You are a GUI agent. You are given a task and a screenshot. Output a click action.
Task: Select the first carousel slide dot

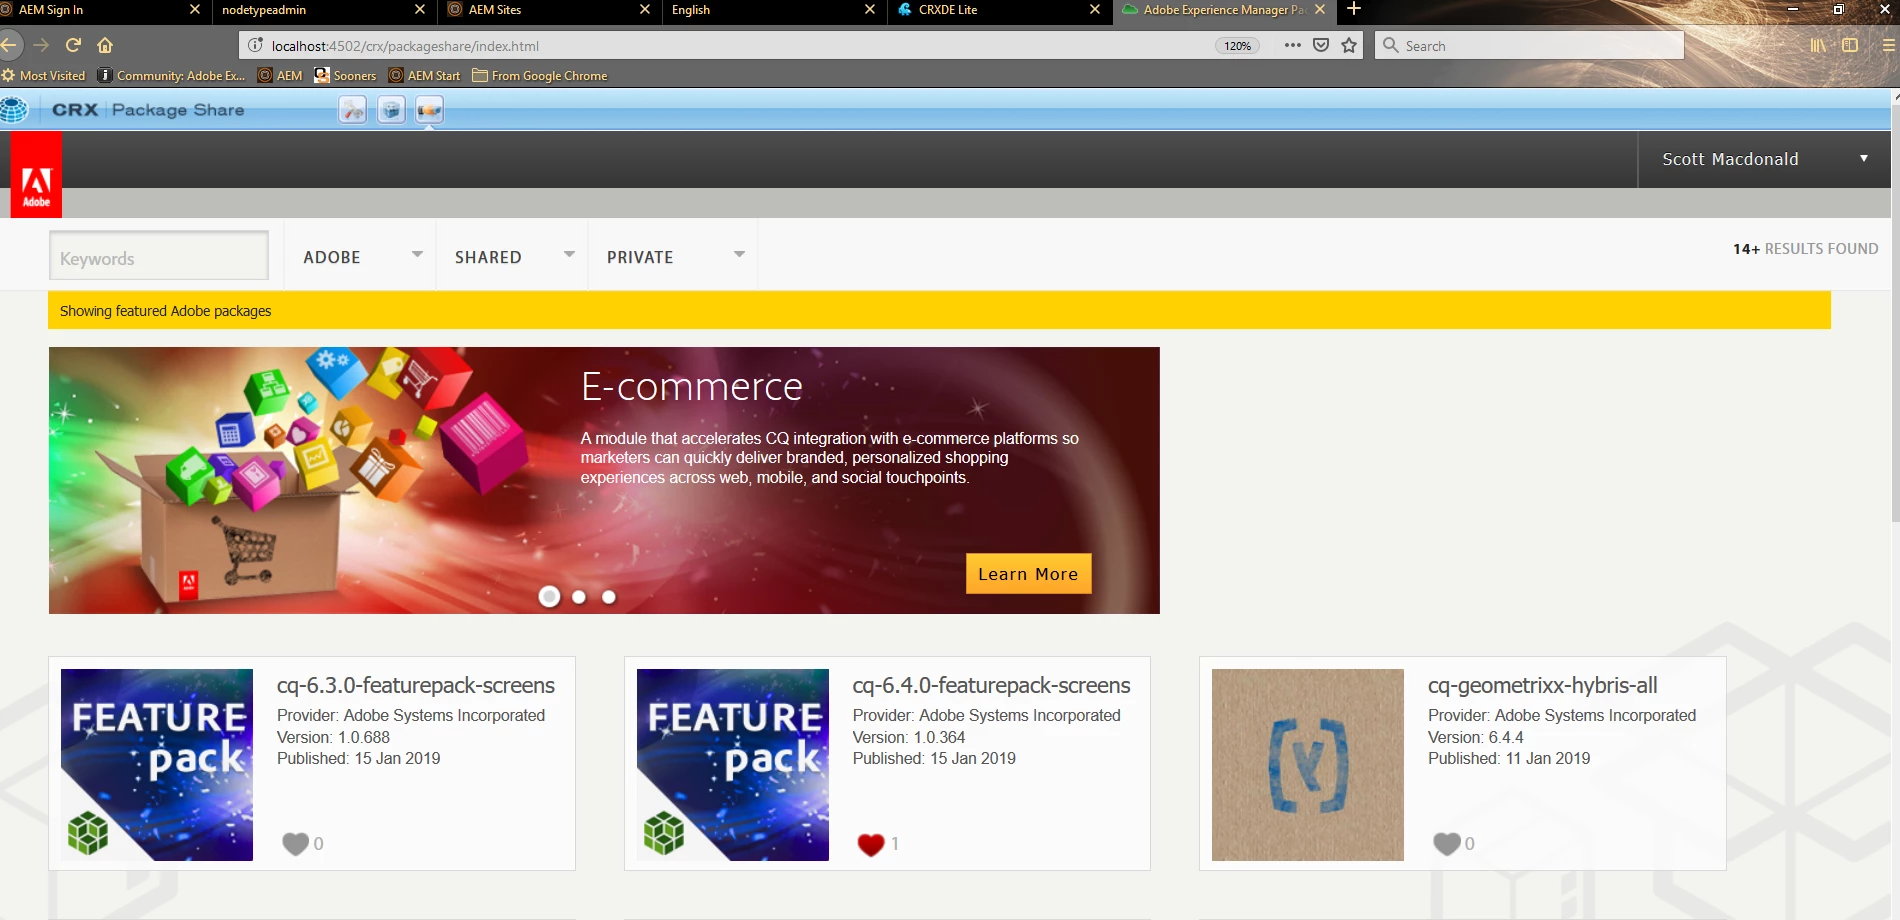(x=549, y=597)
